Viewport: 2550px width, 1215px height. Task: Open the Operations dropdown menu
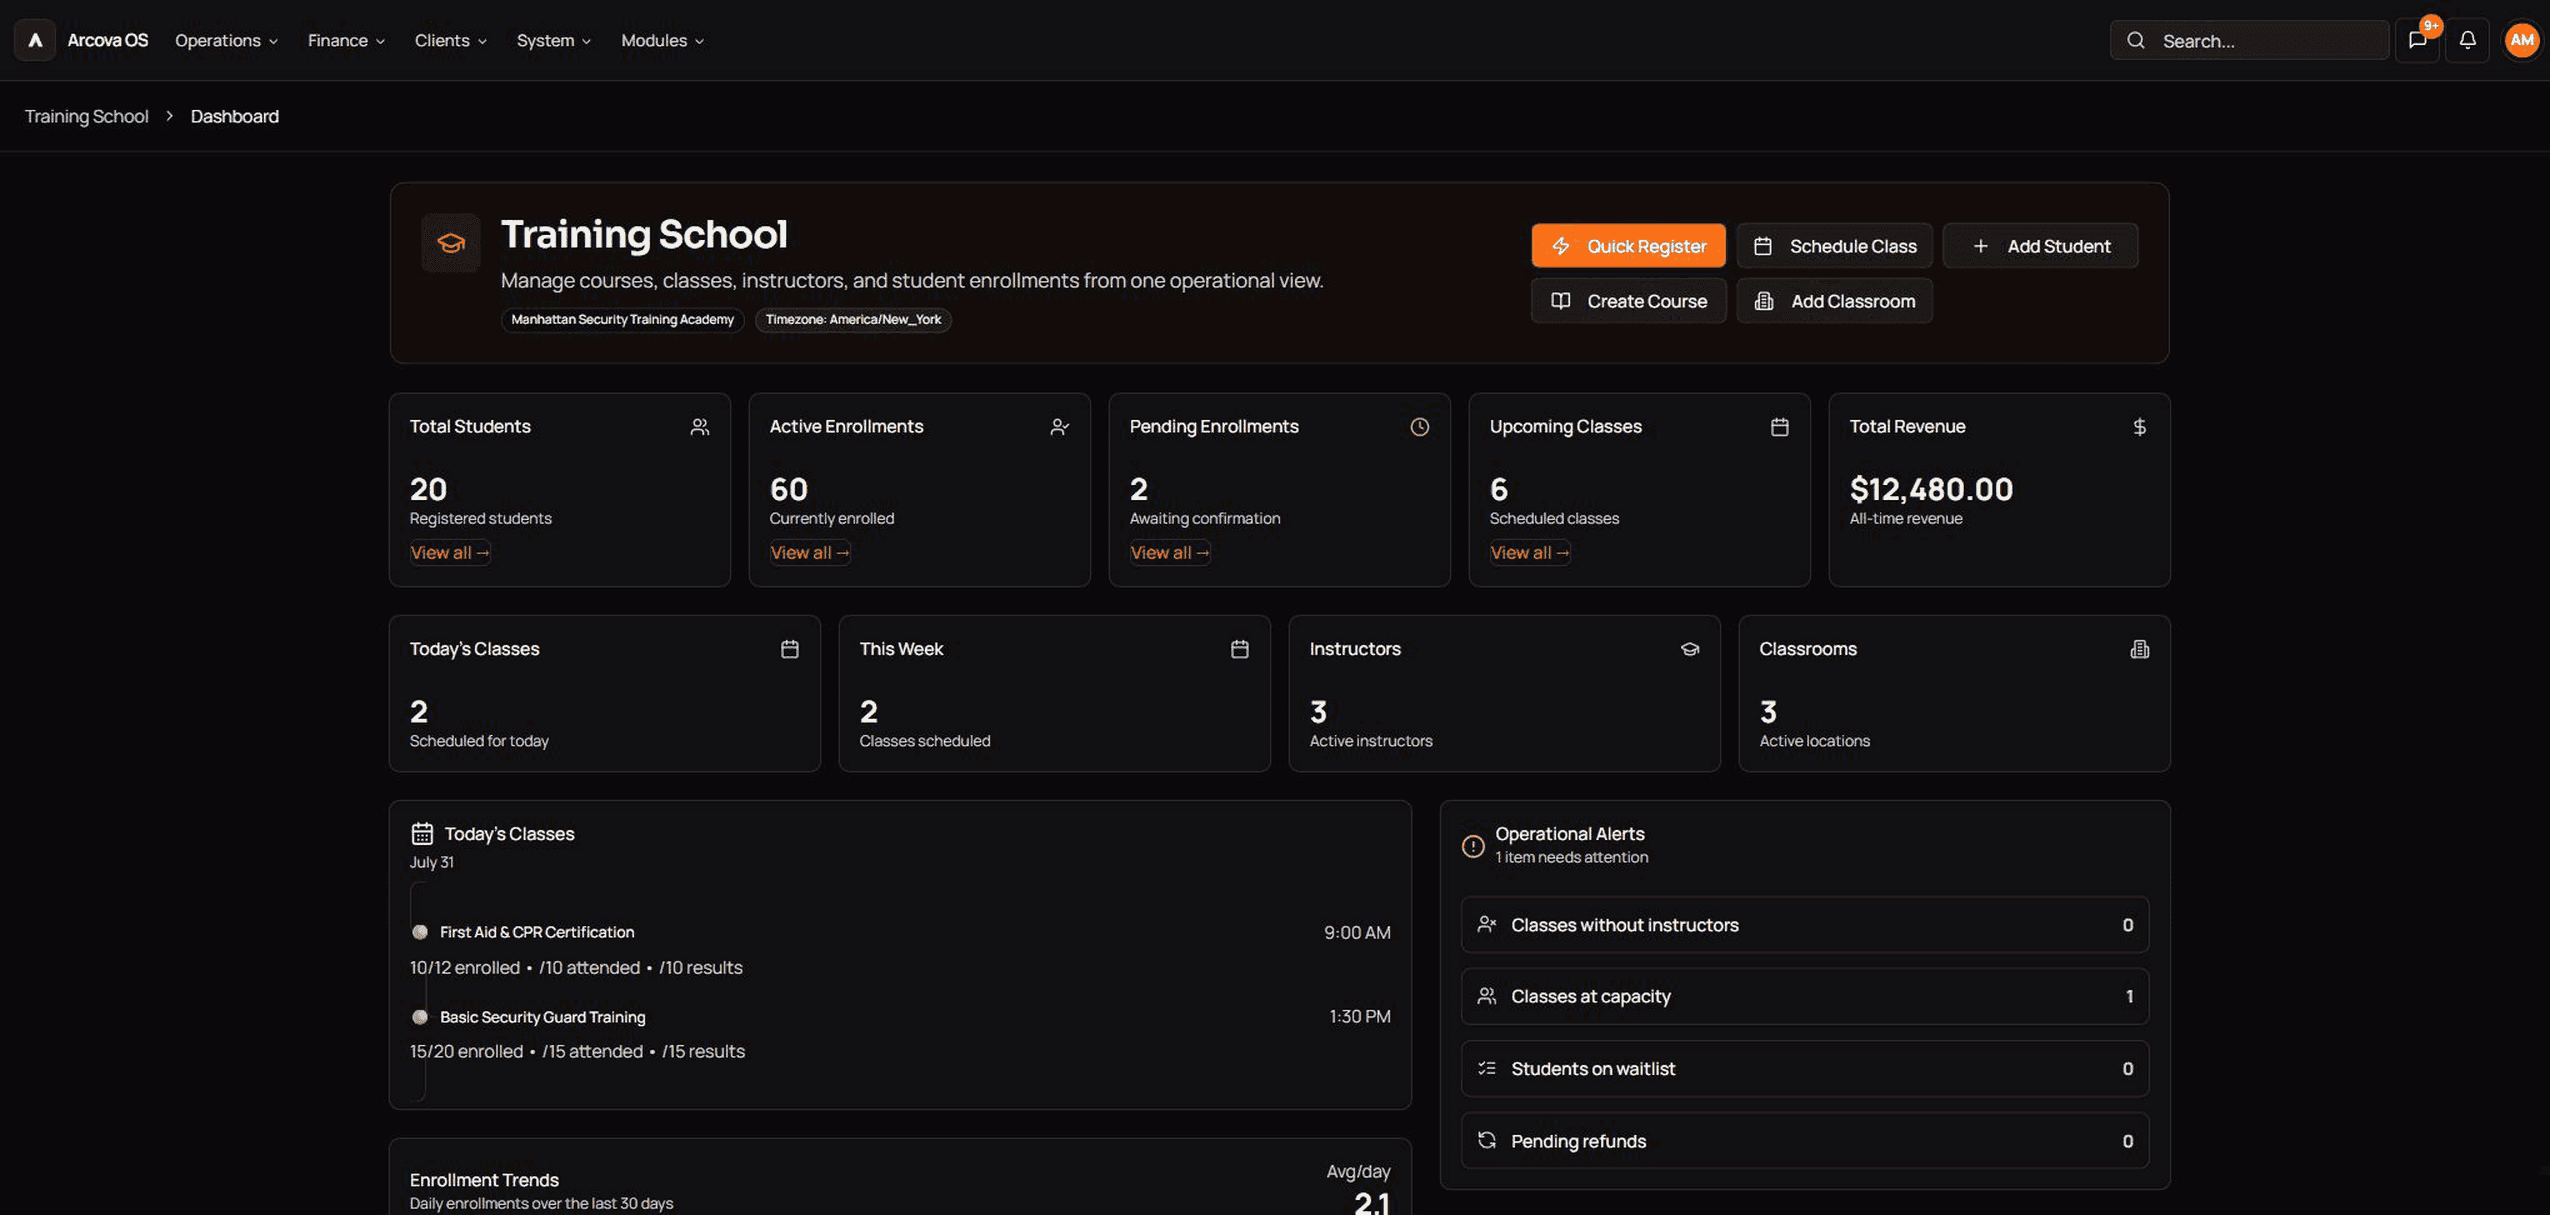(x=227, y=40)
